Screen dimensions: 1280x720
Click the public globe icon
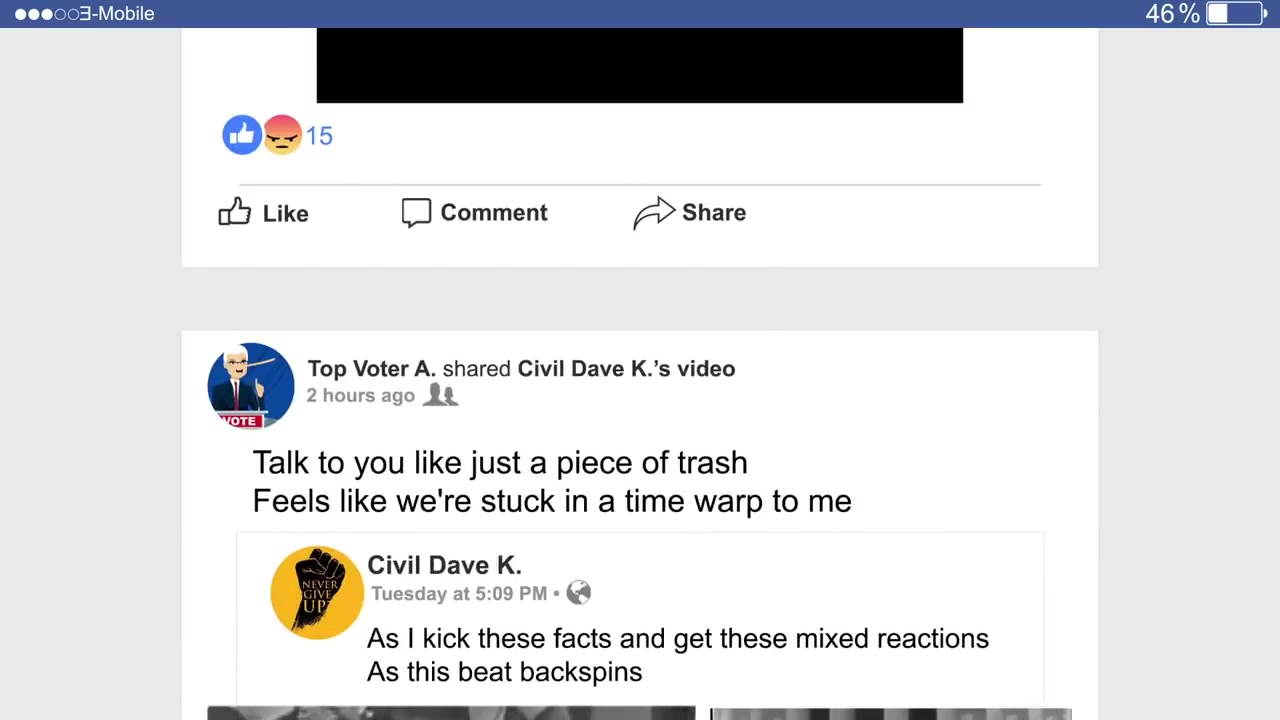(x=579, y=593)
